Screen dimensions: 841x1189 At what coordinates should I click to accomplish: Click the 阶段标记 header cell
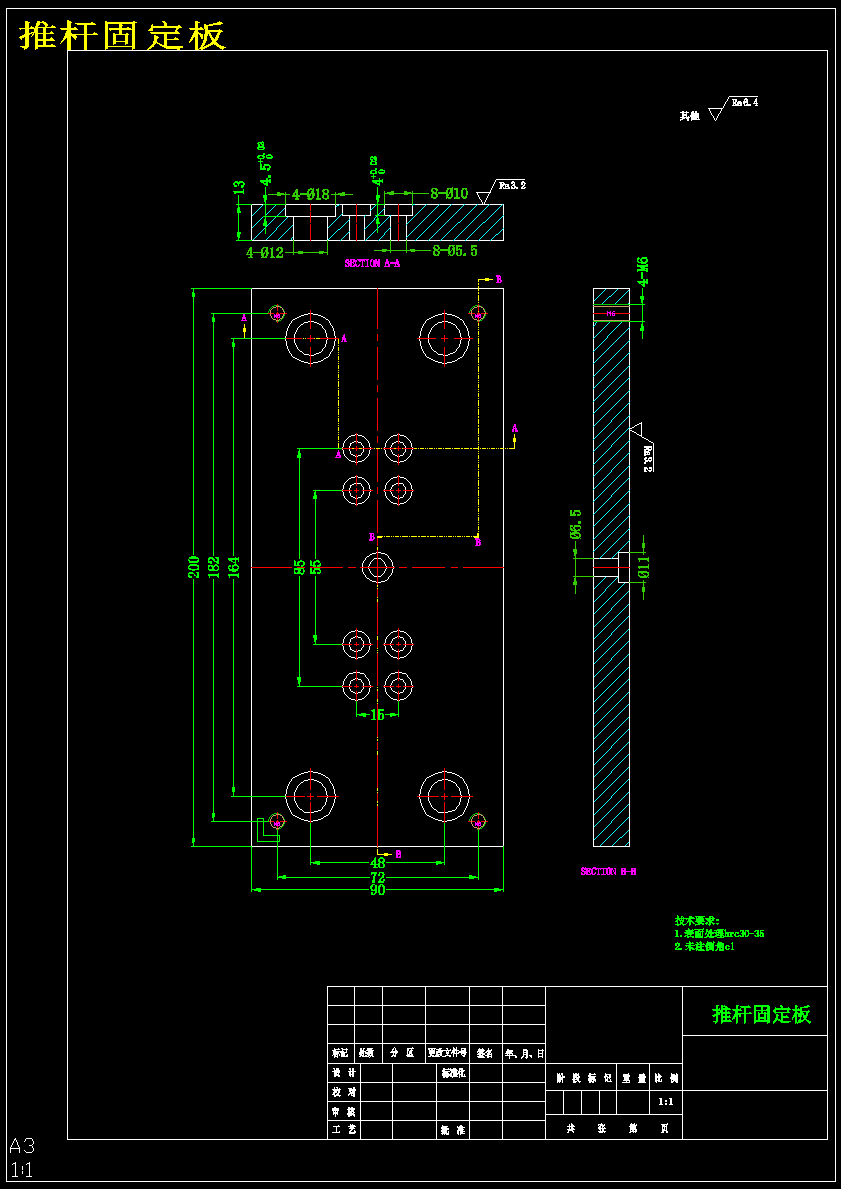[x=581, y=1078]
